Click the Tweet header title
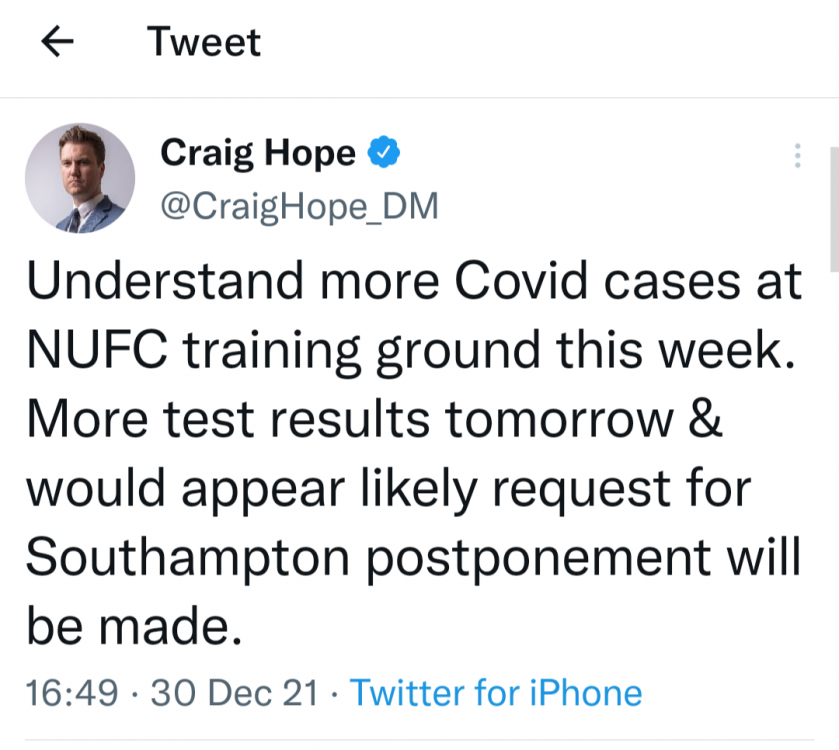 point(204,42)
